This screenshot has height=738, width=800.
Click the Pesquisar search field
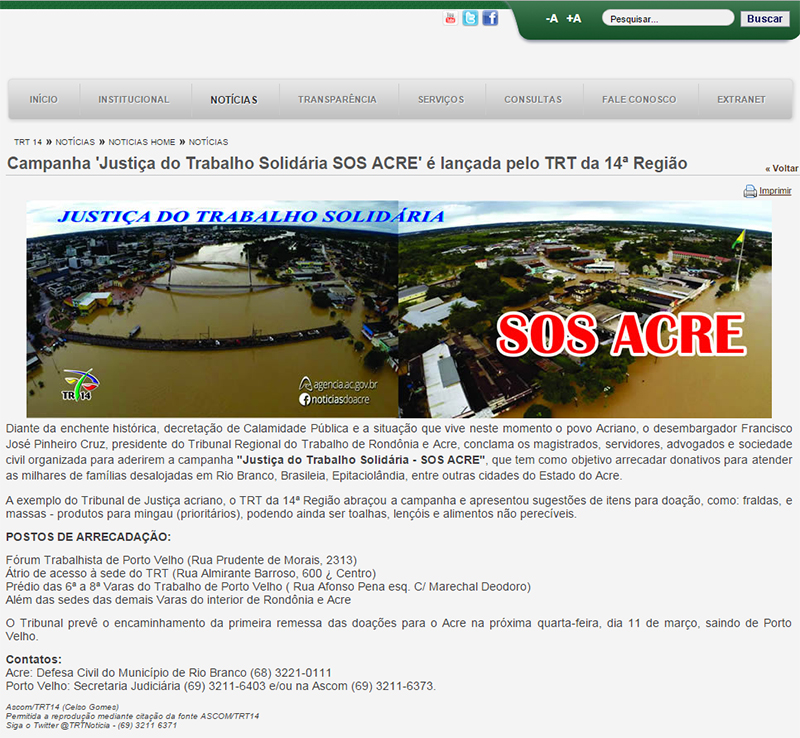665,19
